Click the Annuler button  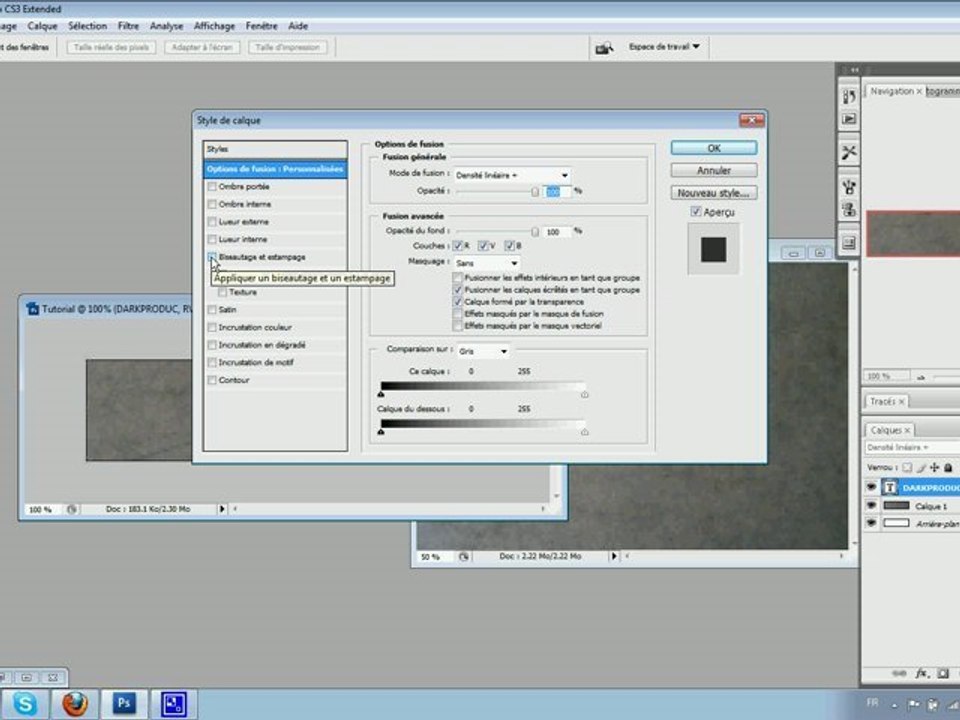(714, 171)
